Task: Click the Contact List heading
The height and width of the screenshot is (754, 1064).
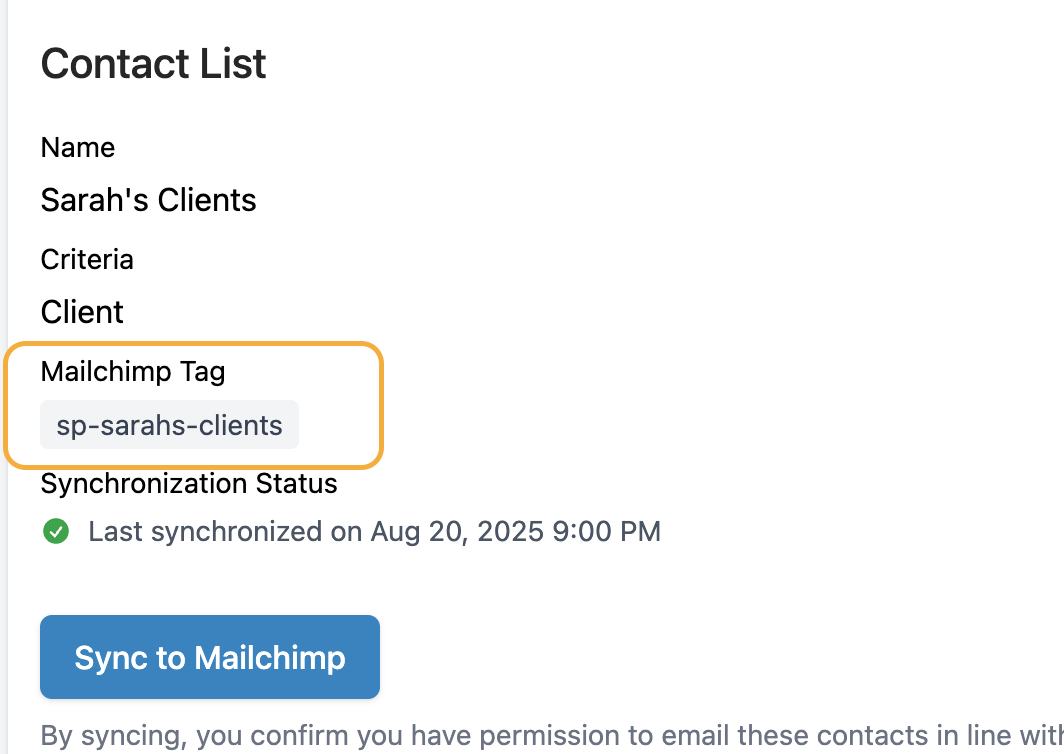Action: click(153, 64)
